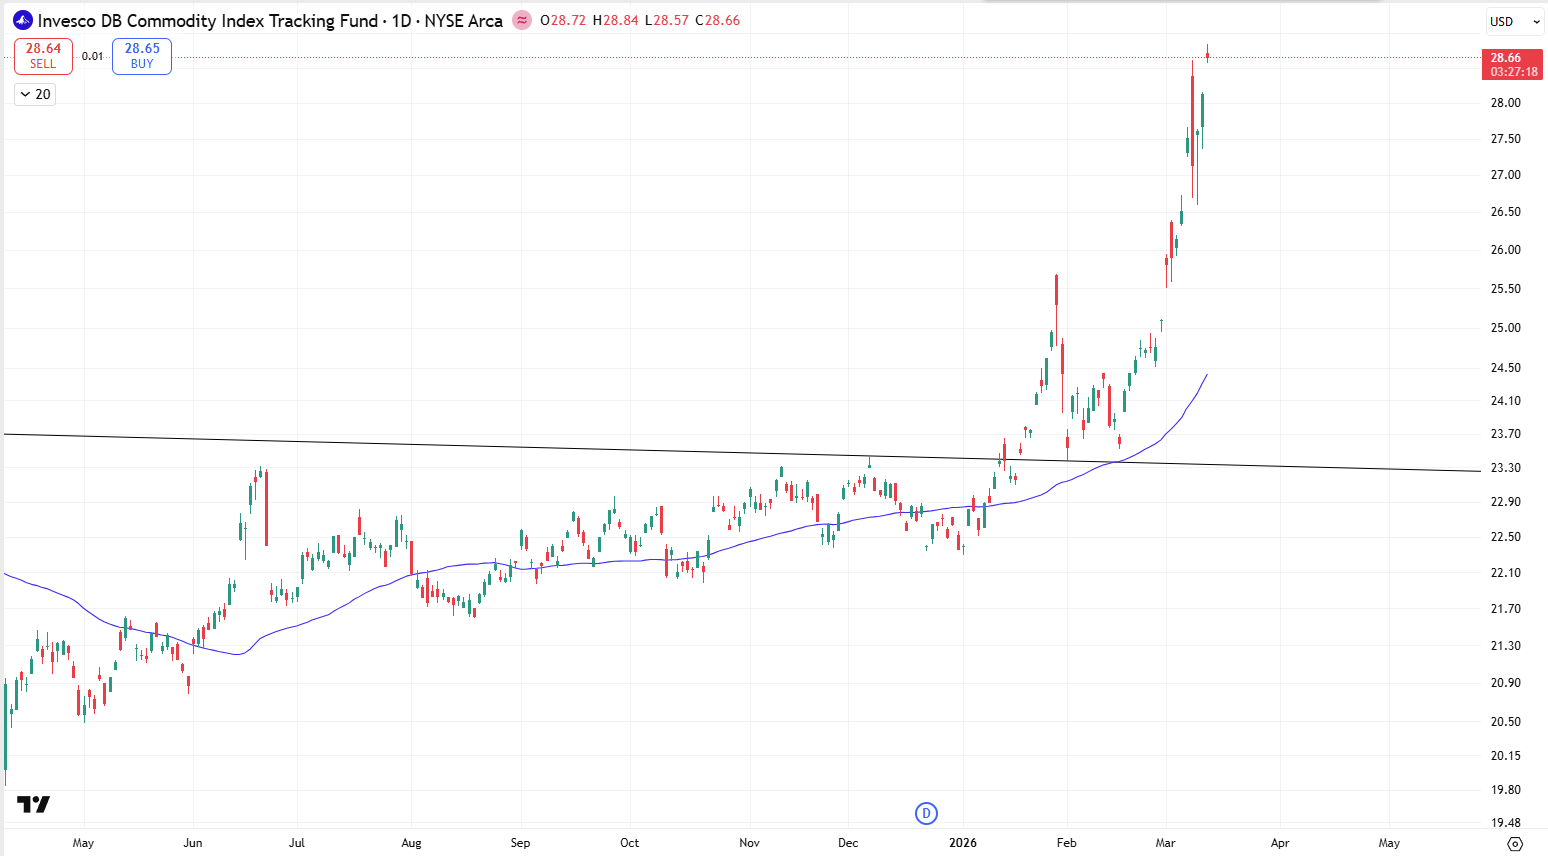Click the 28.64 SELL button
Viewport: 1548px width, 856px height.
point(43,56)
